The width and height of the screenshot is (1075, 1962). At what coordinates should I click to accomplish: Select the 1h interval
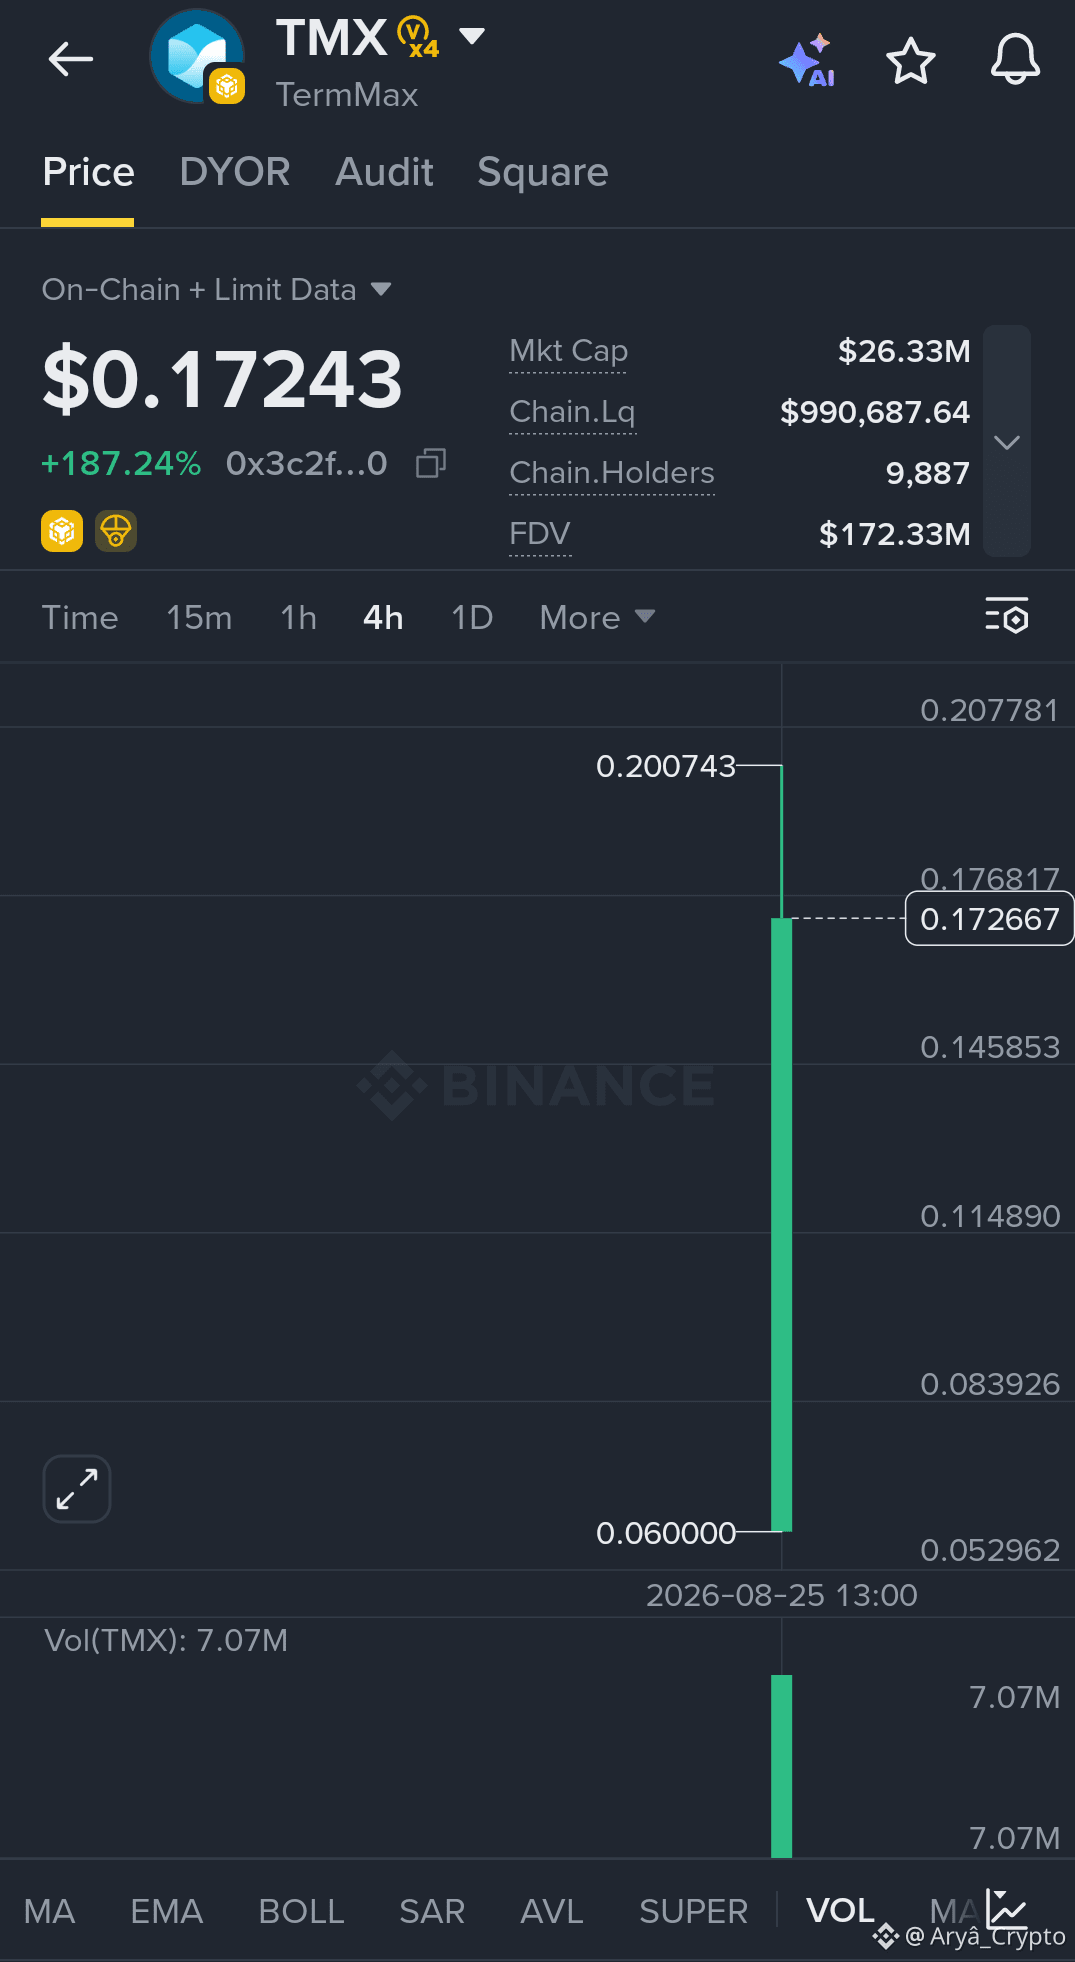(298, 618)
